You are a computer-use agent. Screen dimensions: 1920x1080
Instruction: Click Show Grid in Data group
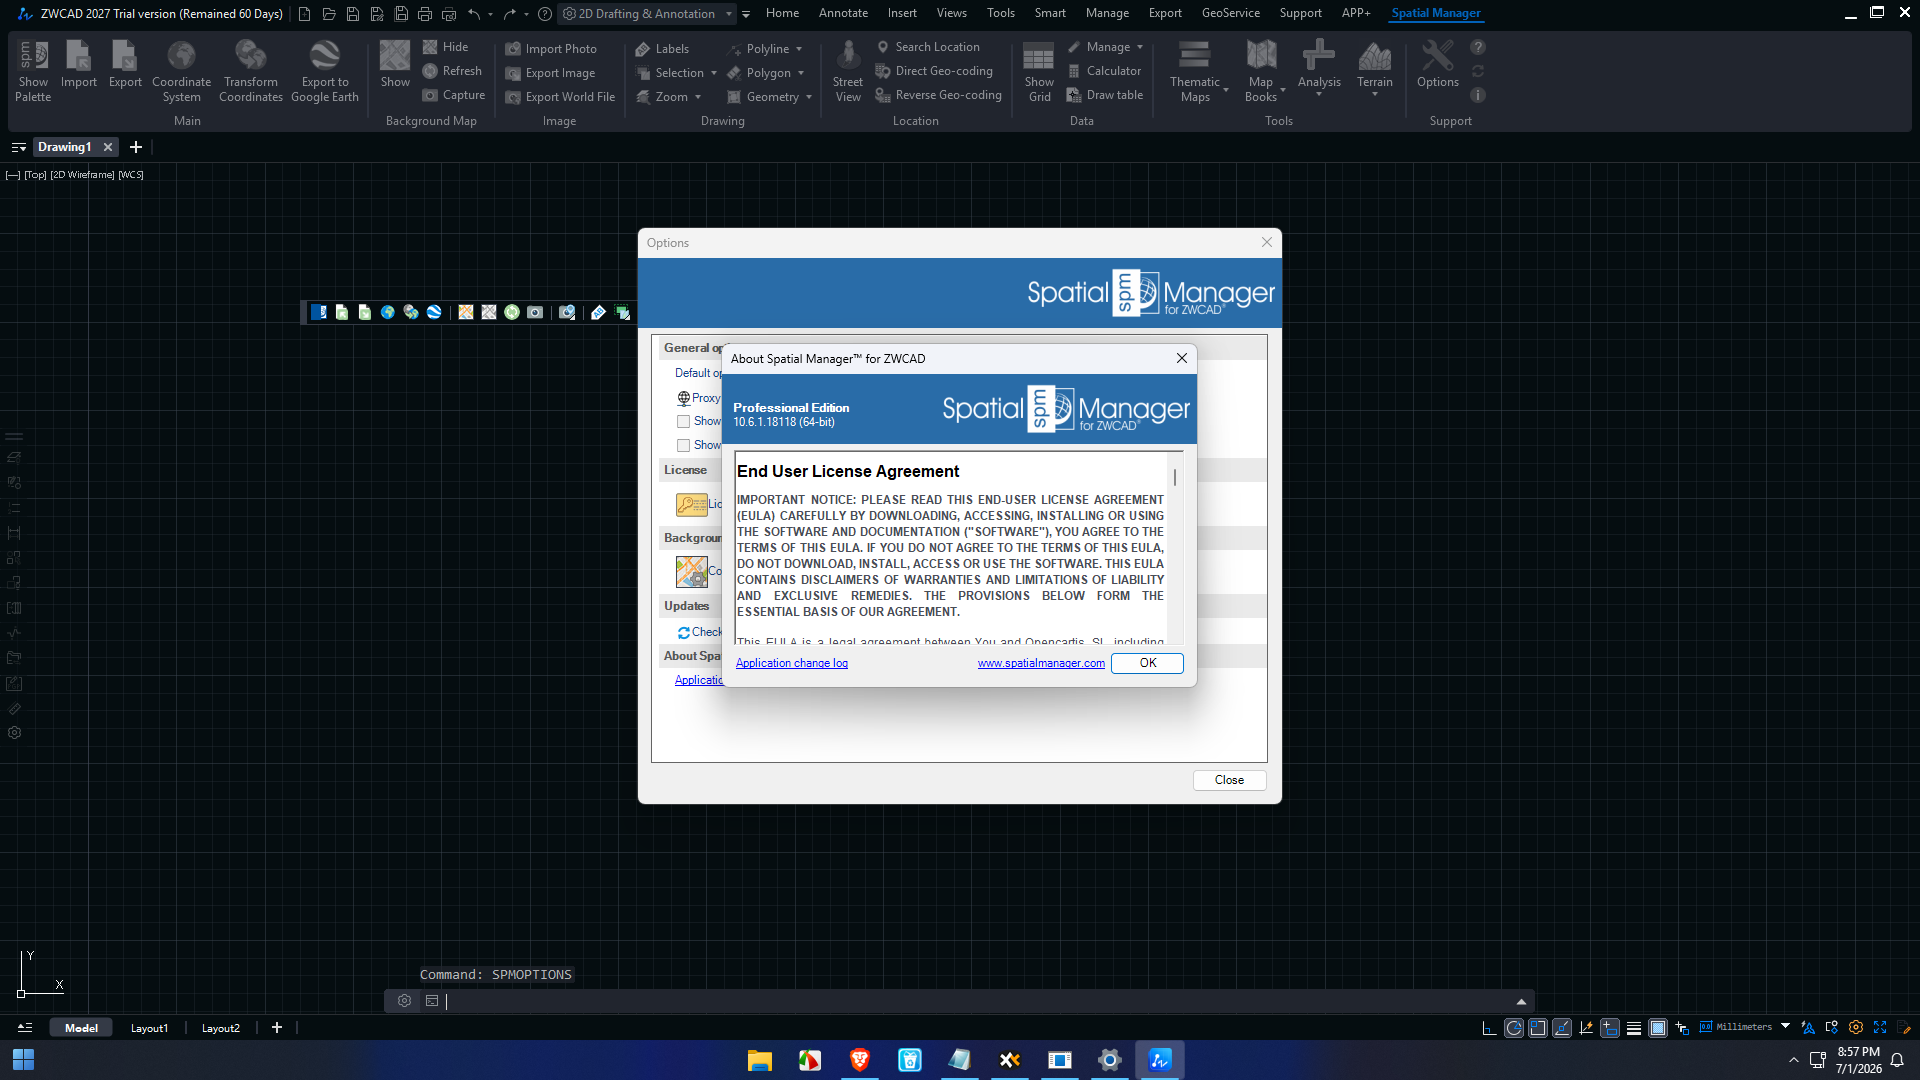1039,70
